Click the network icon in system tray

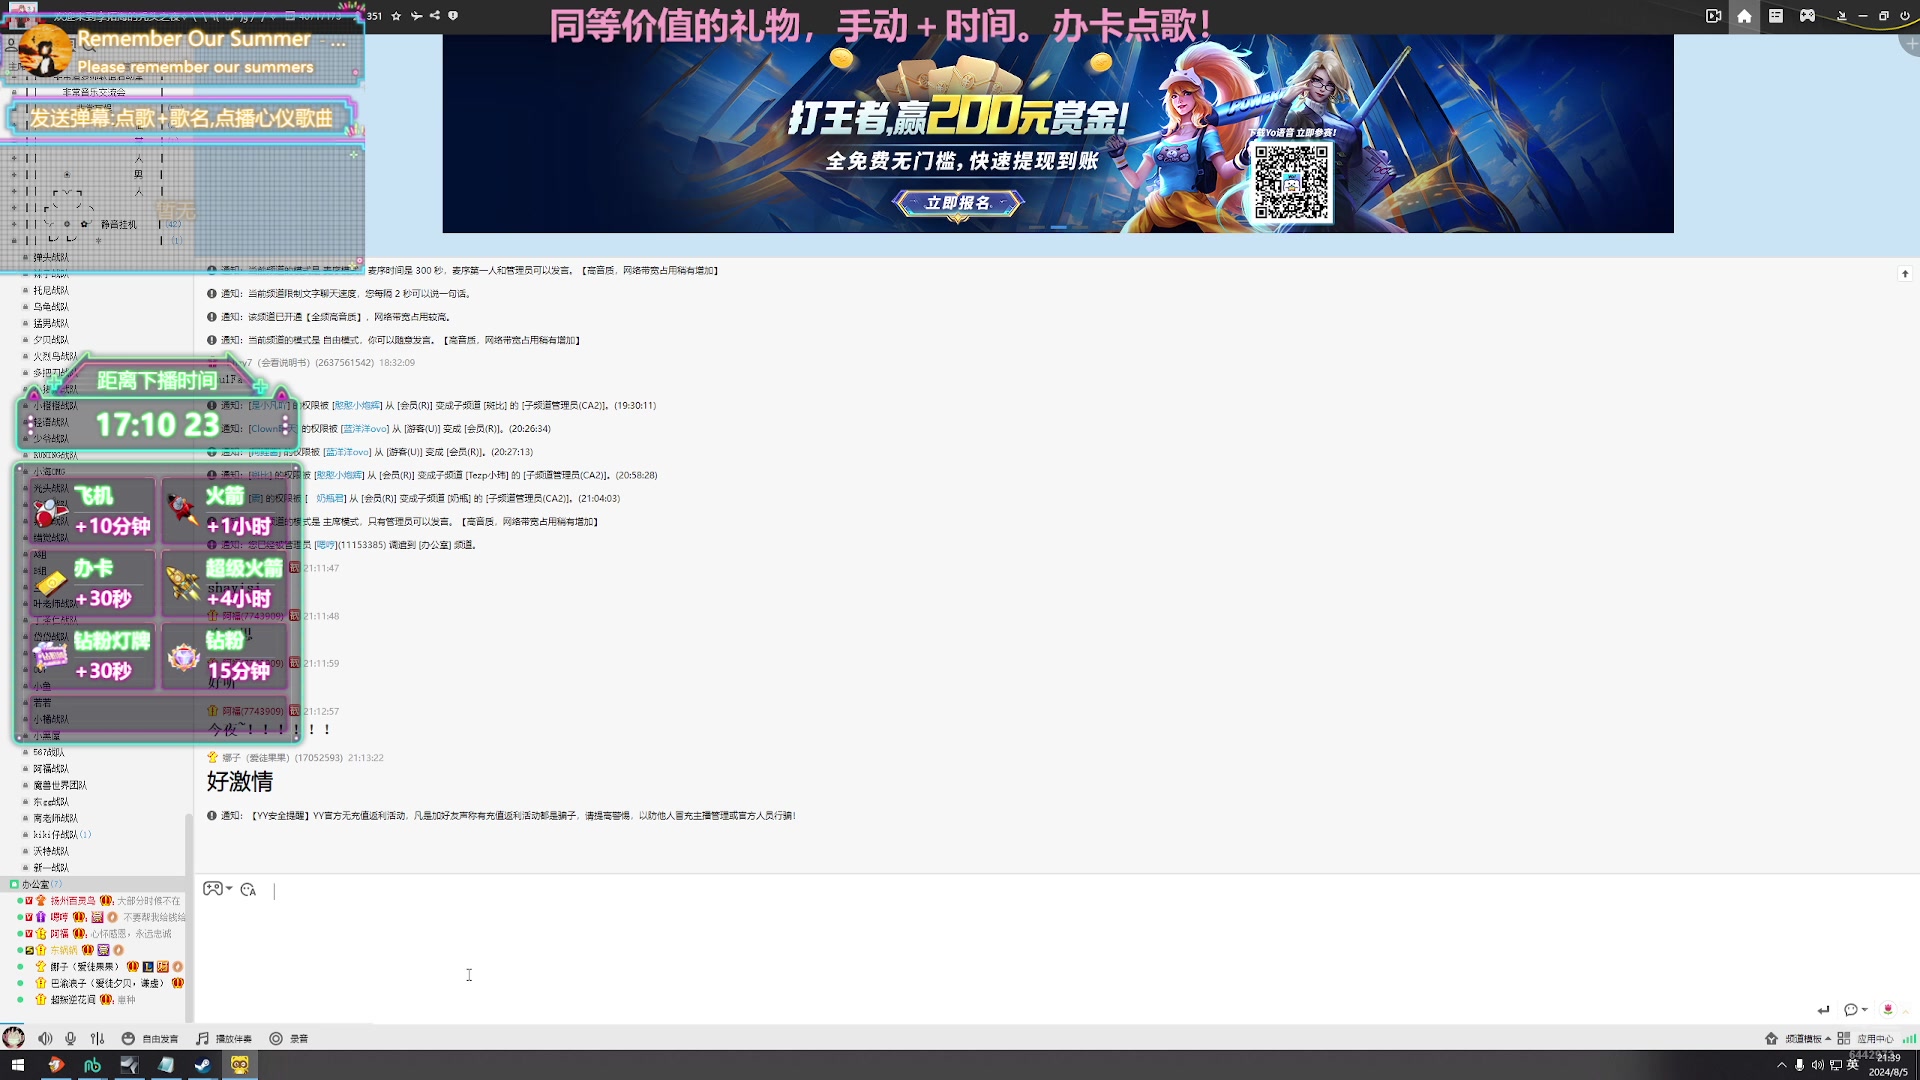(1835, 1065)
